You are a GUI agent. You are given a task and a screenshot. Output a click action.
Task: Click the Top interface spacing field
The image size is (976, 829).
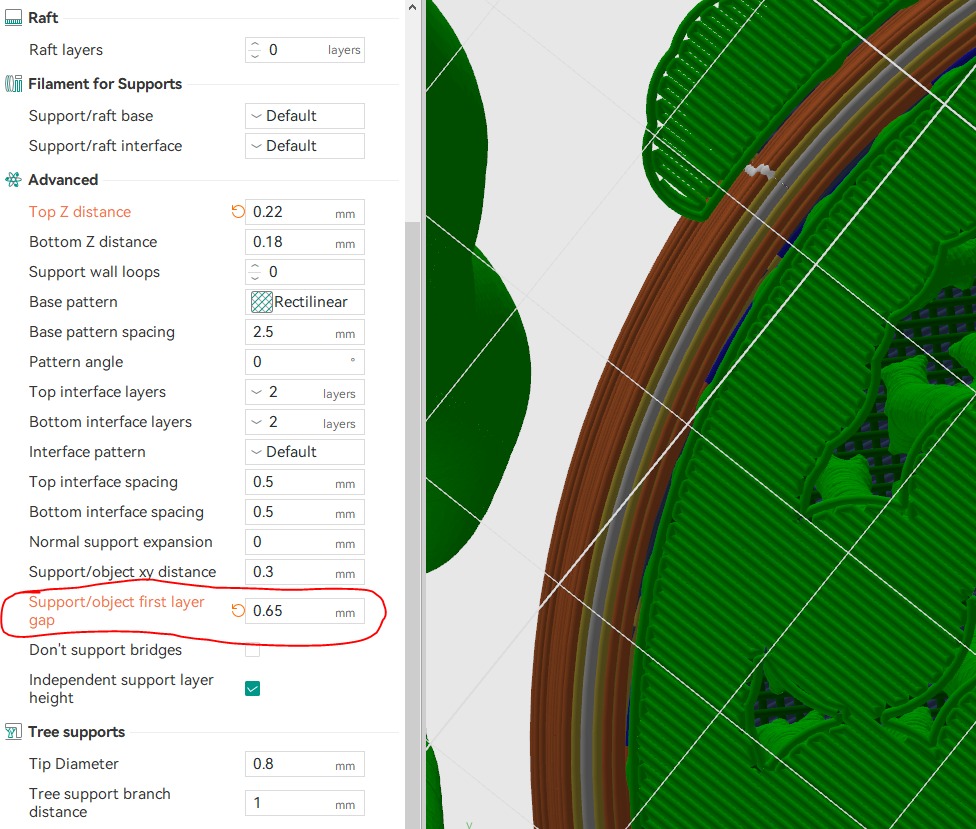(x=304, y=482)
